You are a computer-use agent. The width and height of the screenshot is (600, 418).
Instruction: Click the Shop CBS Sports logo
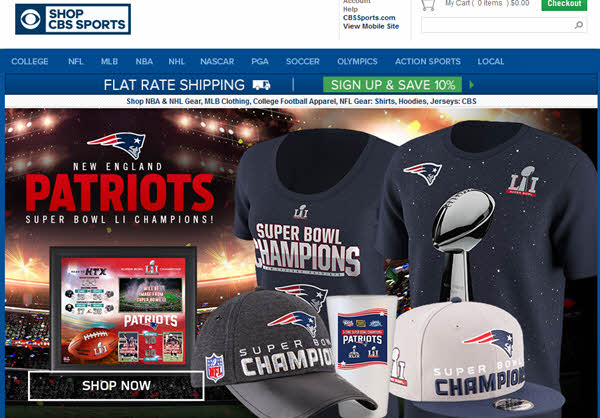point(73,19)
